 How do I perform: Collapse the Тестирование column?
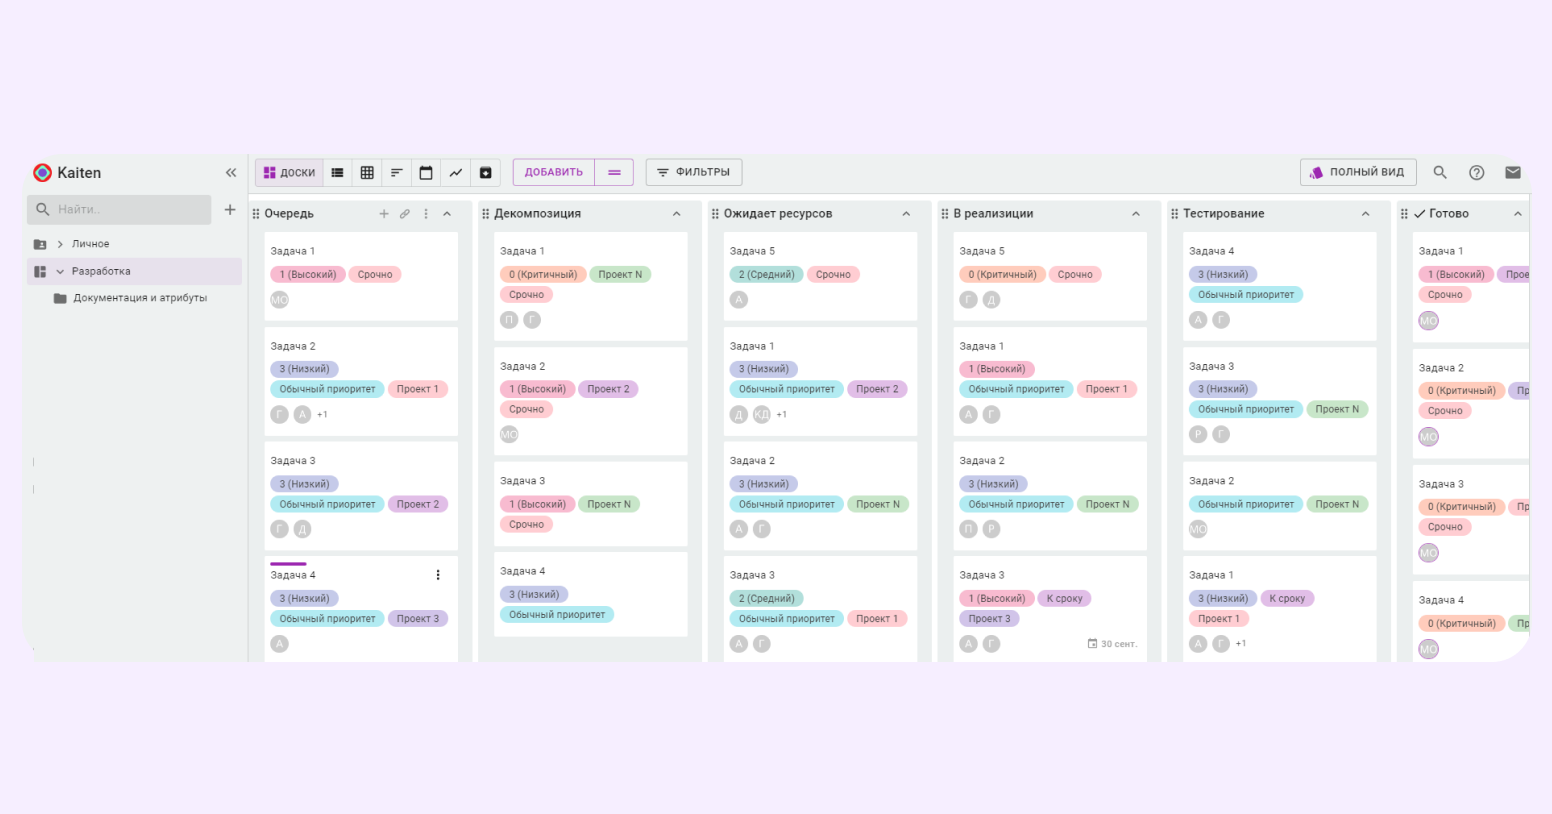pyautogui.click(x=1365, y=214)
